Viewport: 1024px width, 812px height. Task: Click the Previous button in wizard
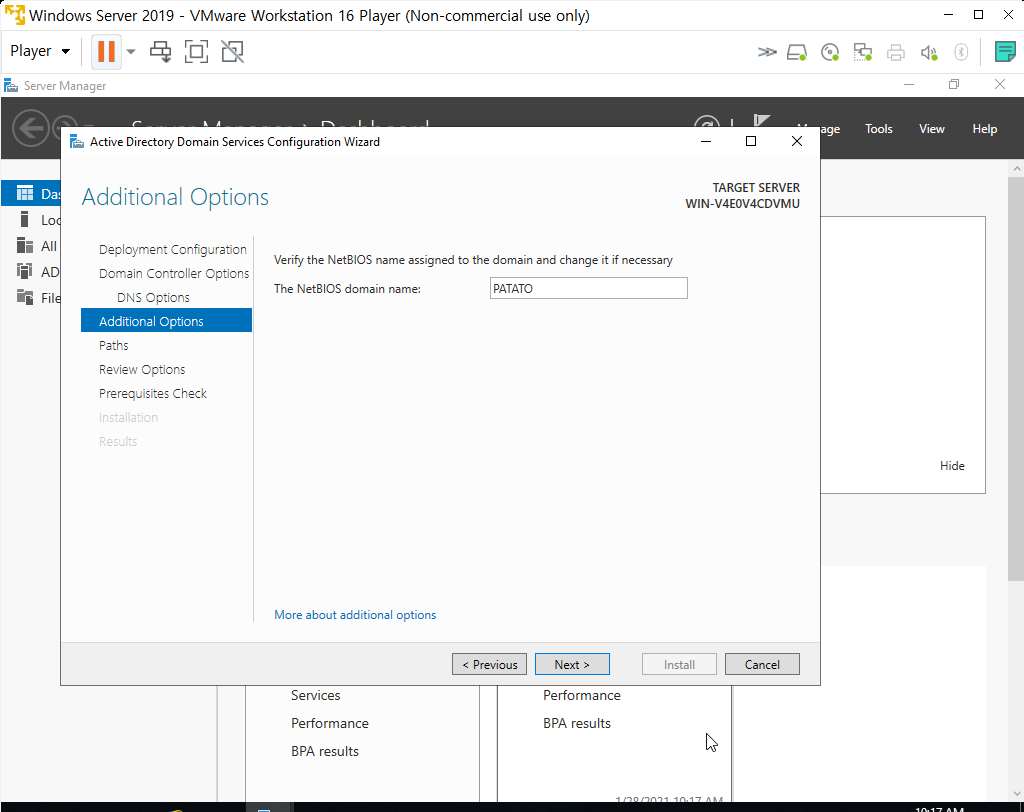(x=489, y=664)
